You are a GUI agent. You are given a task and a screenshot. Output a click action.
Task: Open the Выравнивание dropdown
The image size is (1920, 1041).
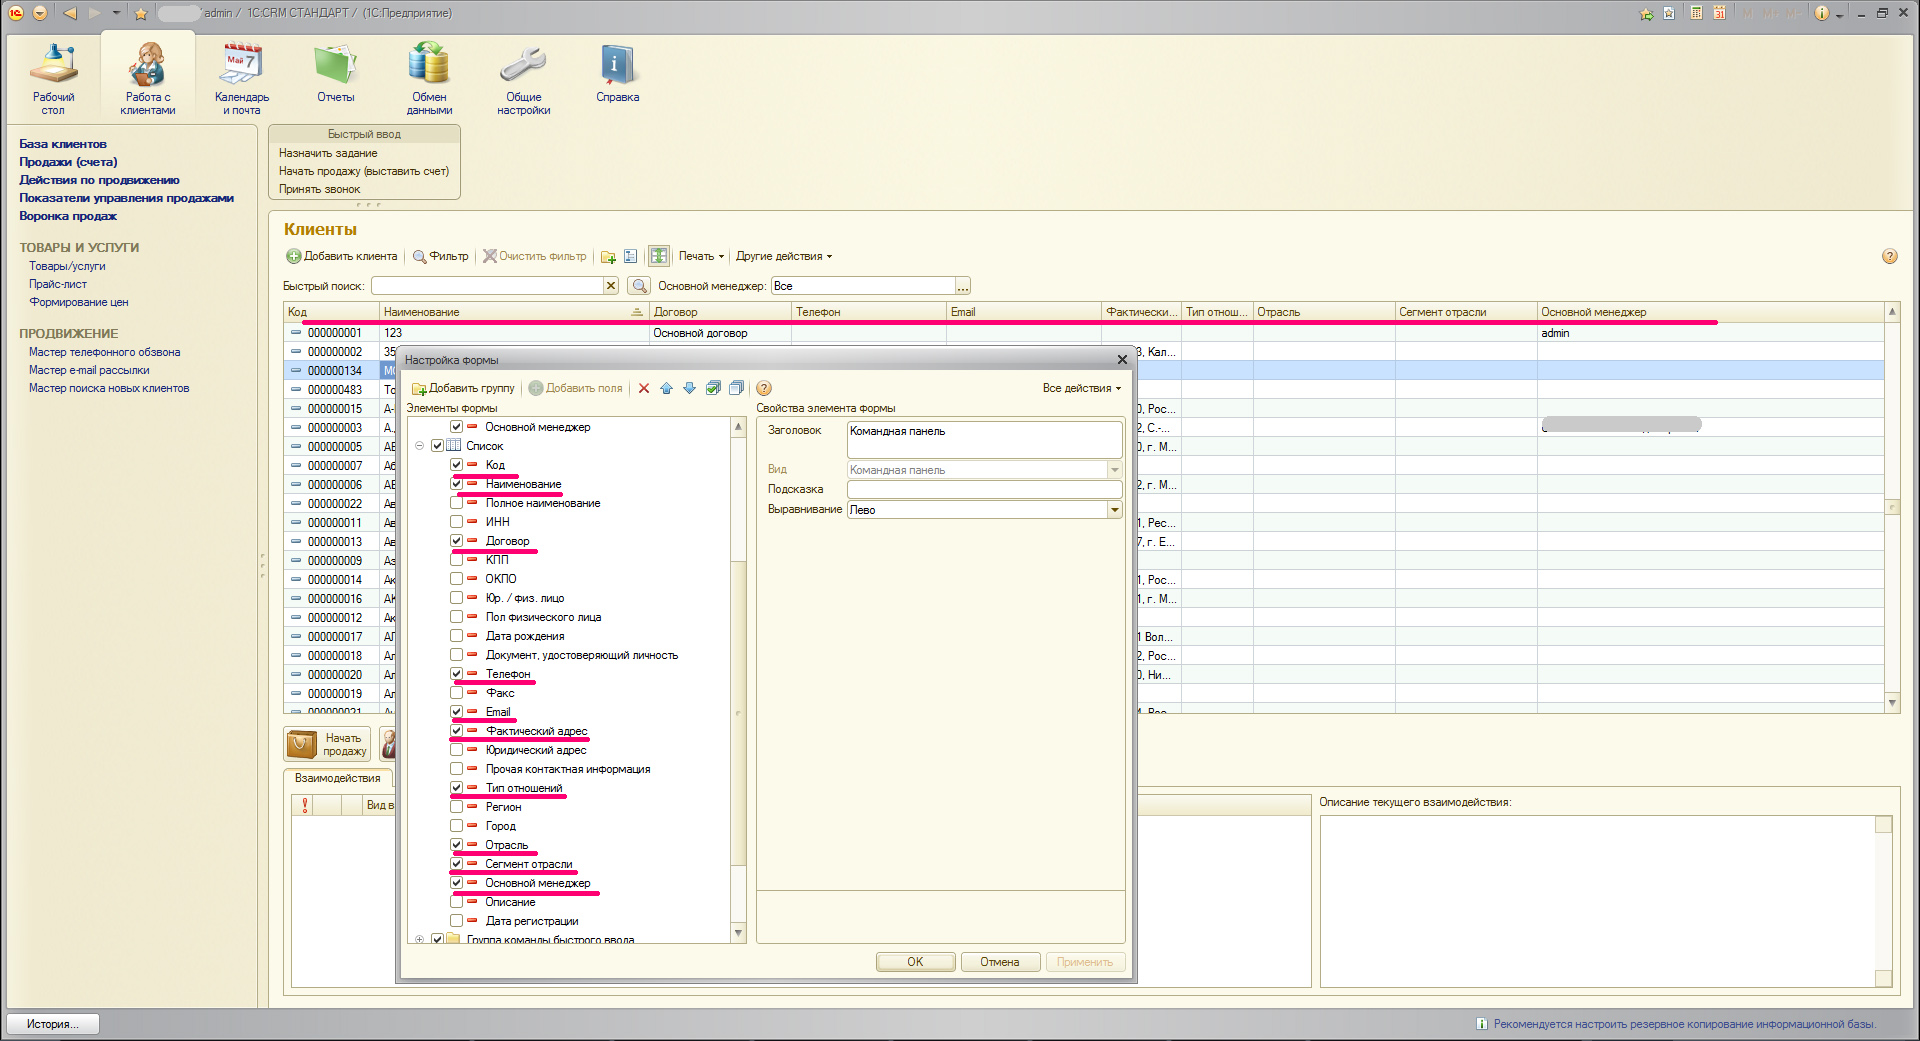(1114, 510)
